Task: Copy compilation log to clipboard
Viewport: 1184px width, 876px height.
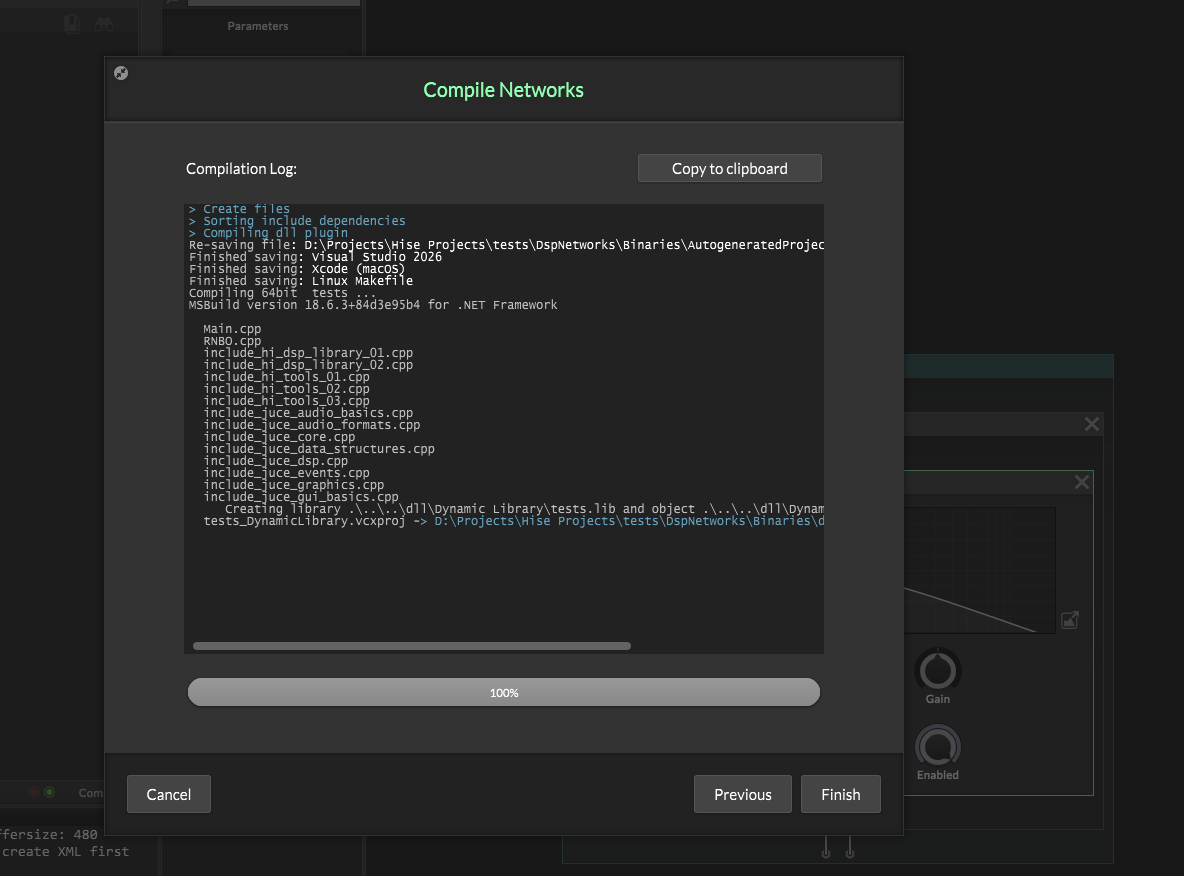Action: [729, 168]
